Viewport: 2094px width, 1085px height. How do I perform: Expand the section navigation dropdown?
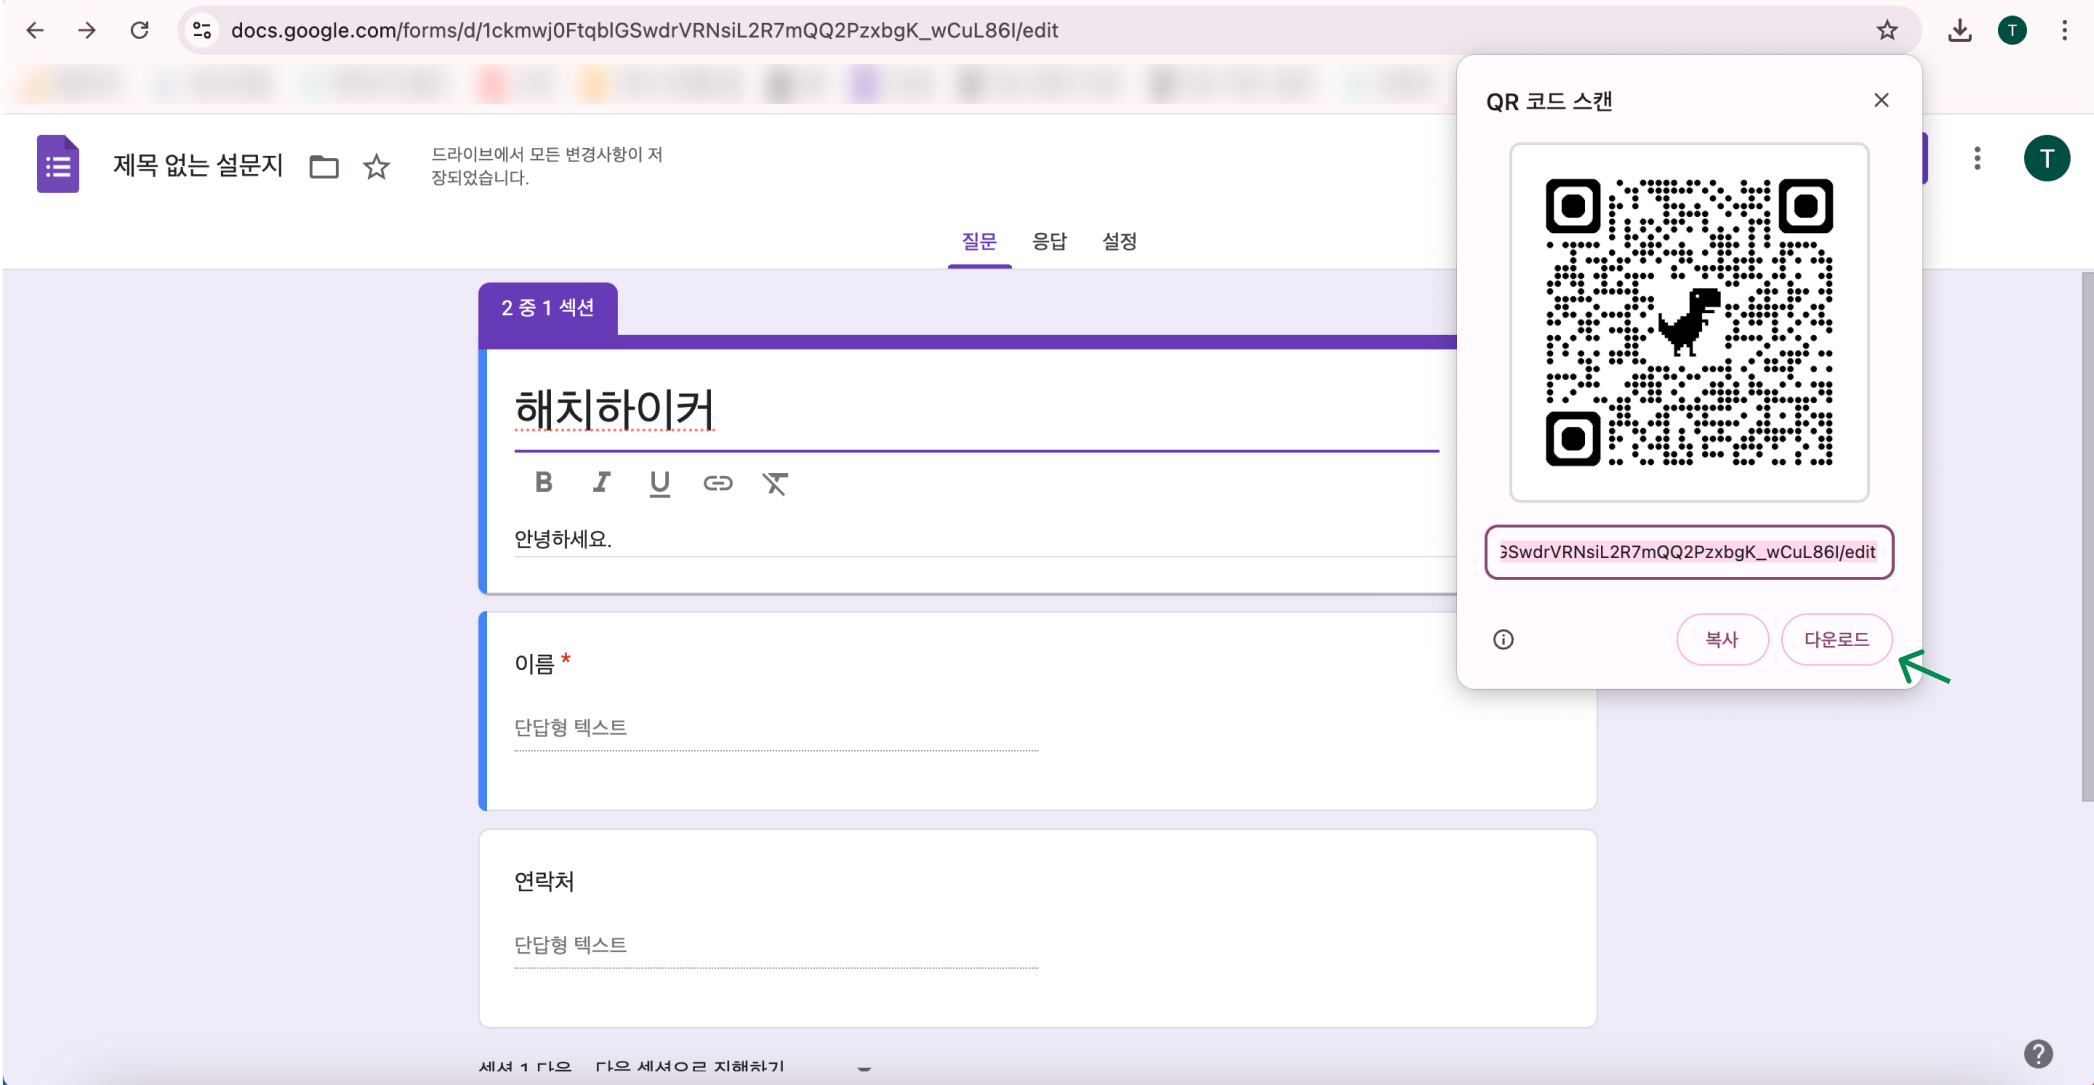pyautogui.click(x=862, y=1069)
